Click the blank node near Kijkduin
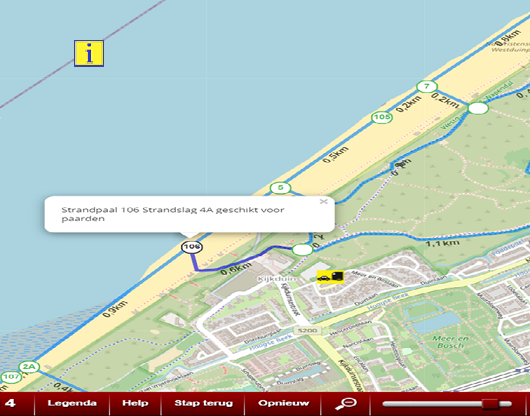Screen dimensions: 530x416 [303, 250]
